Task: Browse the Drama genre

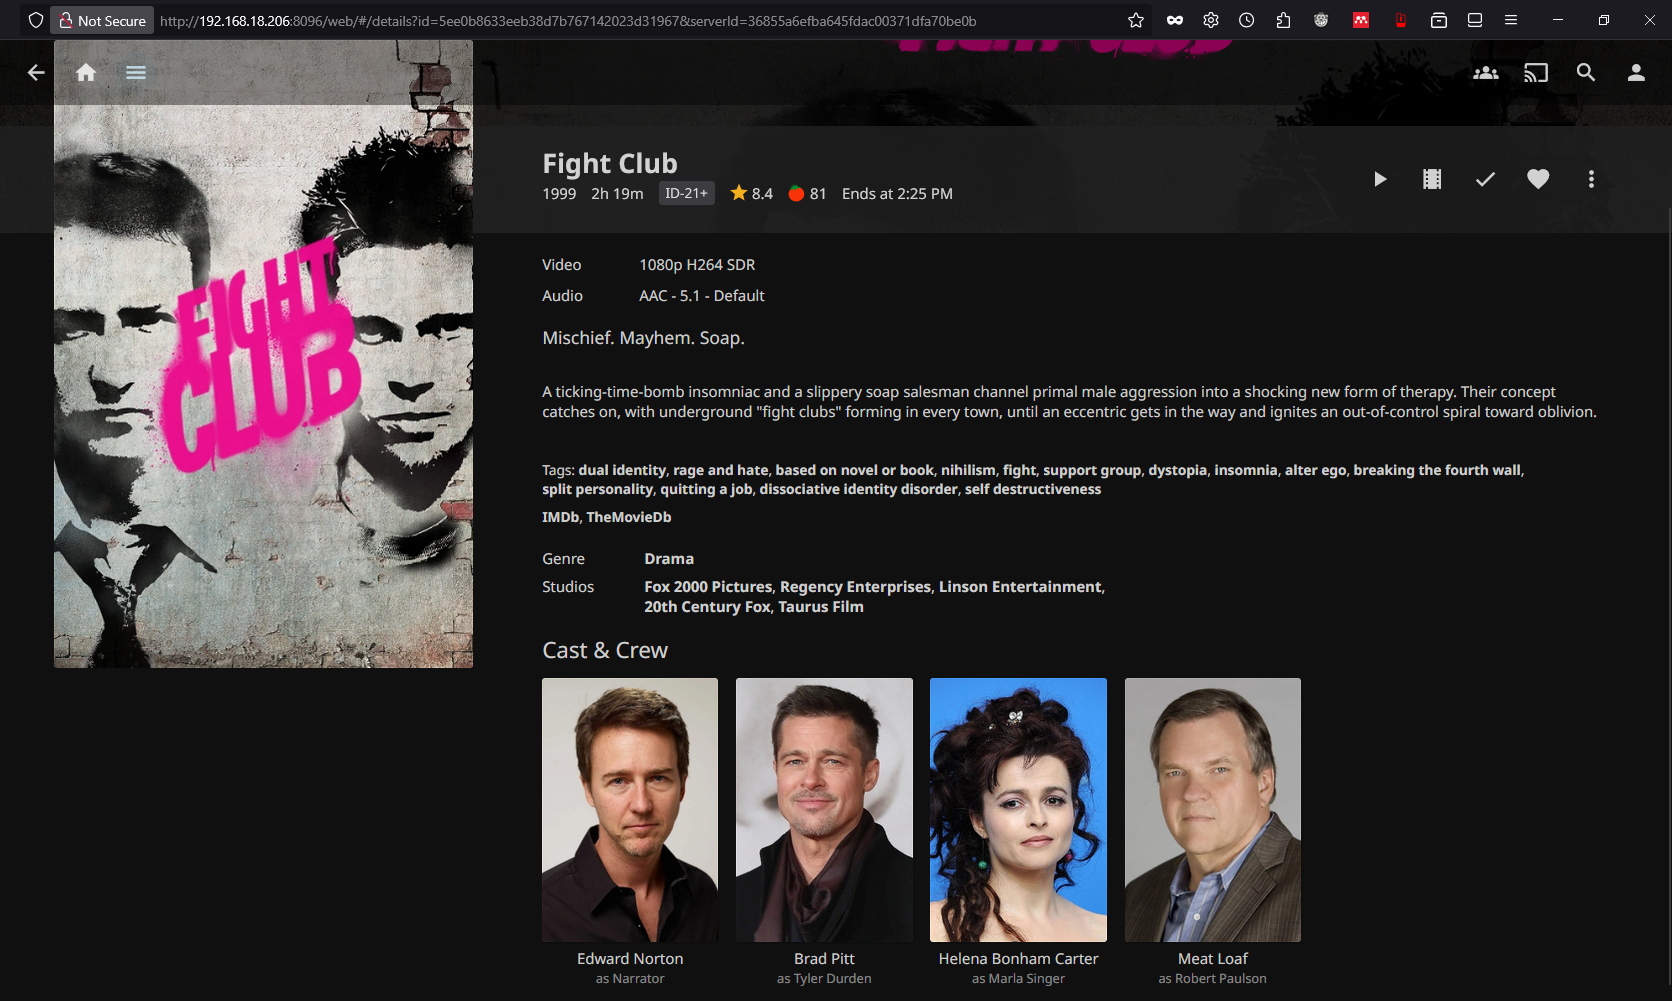Action: pyautogui.click(x=669, y=559)
